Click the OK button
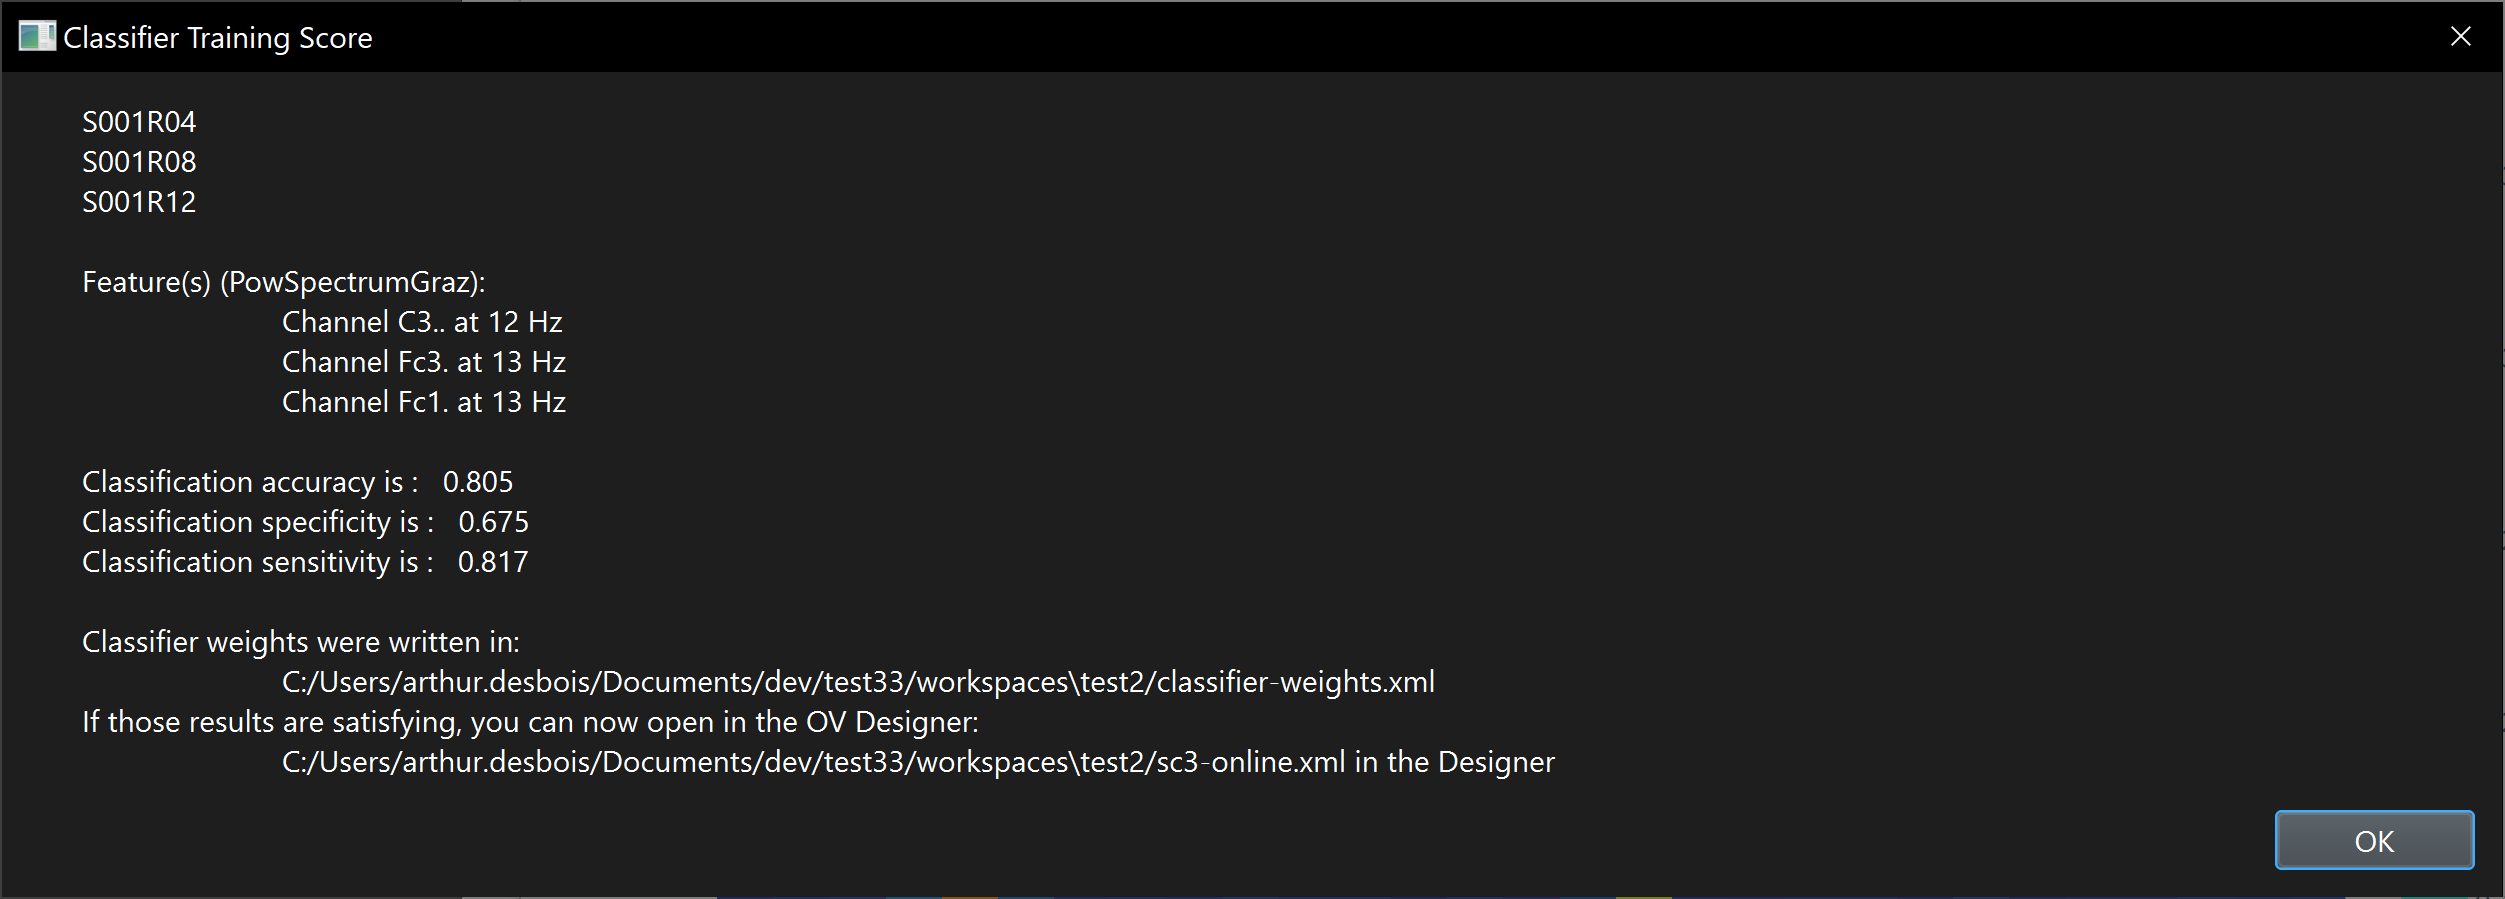Screen dimensions: 2505x899 coord(2374,840)
